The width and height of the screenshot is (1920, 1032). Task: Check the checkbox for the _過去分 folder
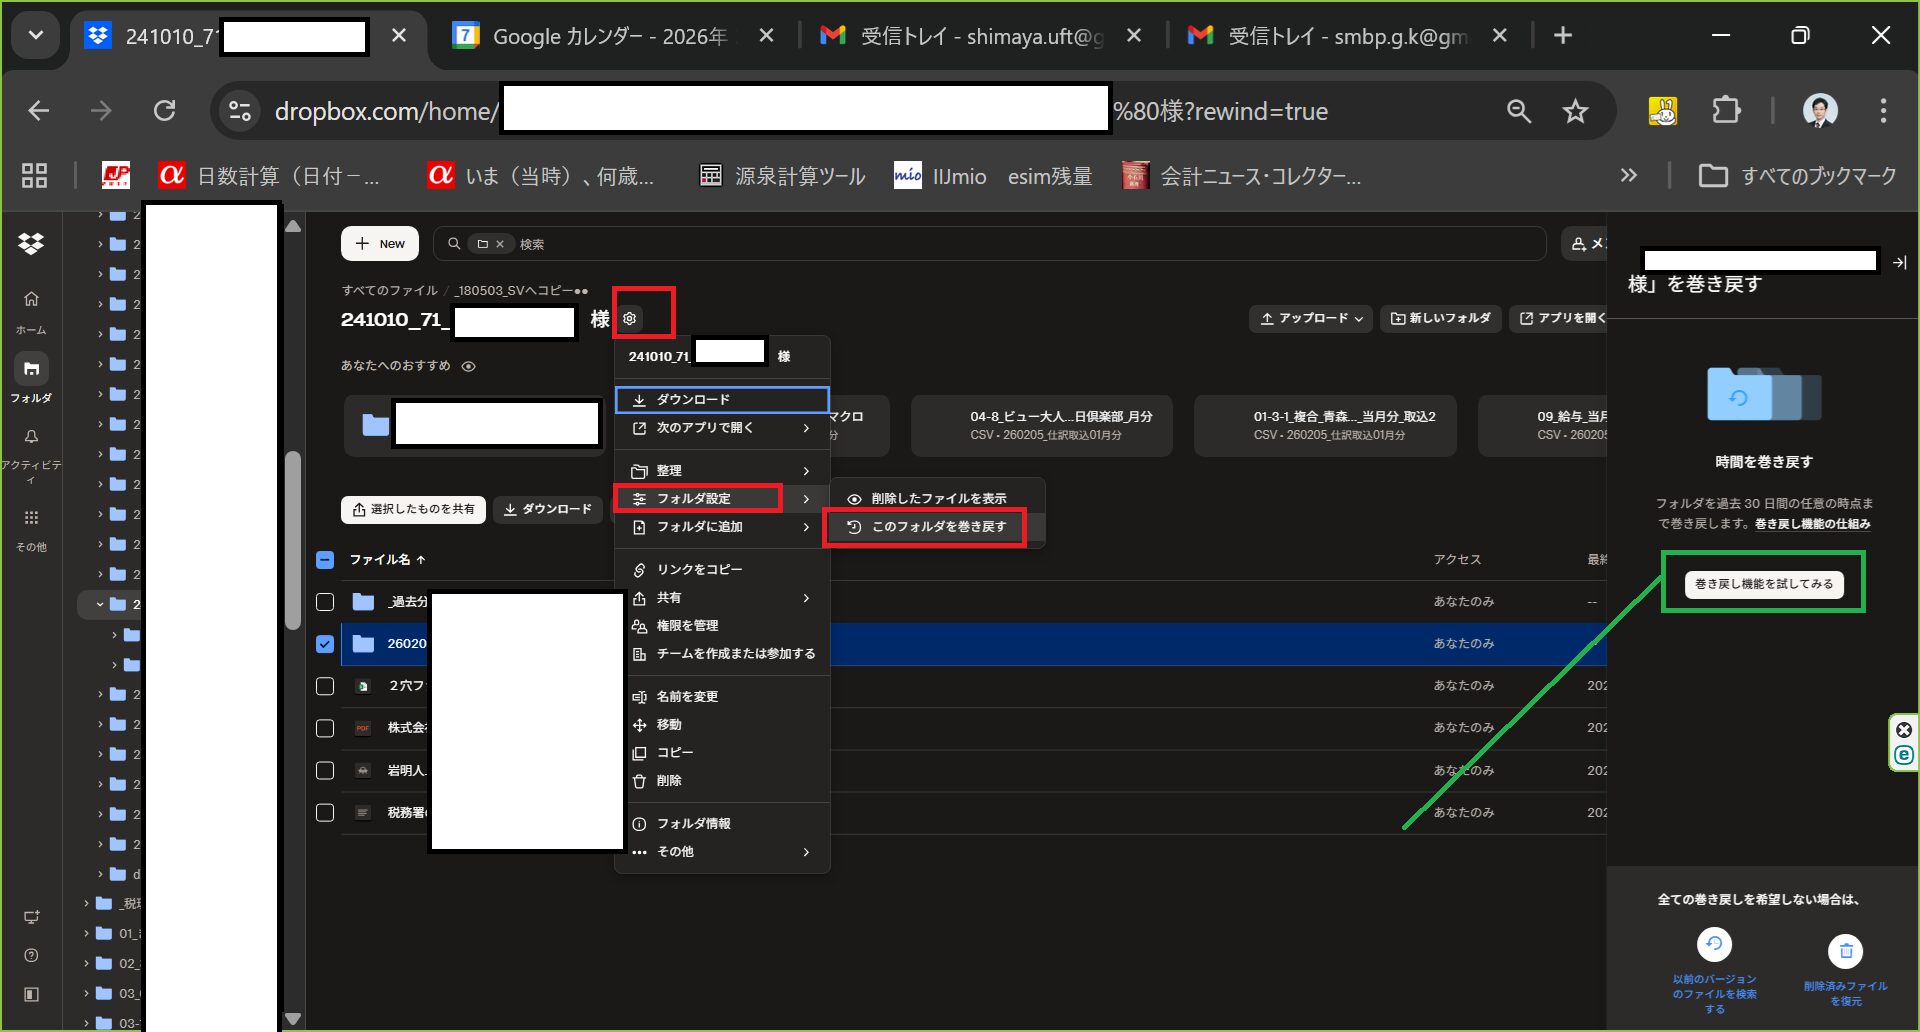coord(325,602)
